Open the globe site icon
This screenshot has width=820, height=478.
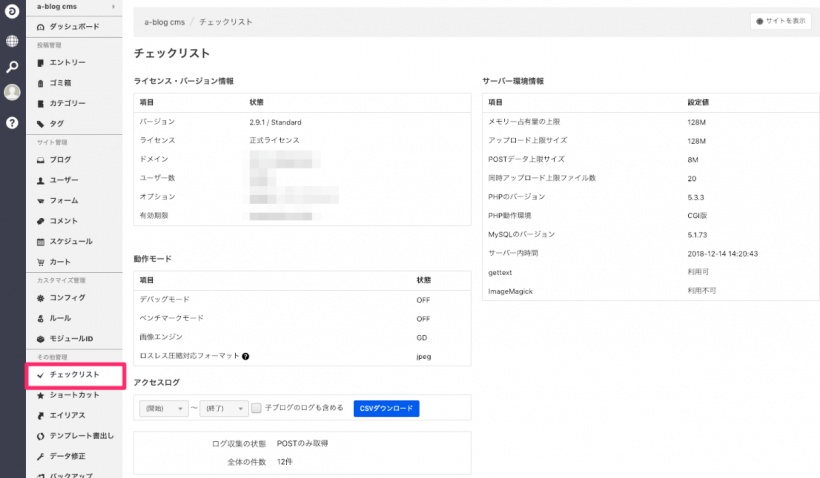click(x=12, y=41)
